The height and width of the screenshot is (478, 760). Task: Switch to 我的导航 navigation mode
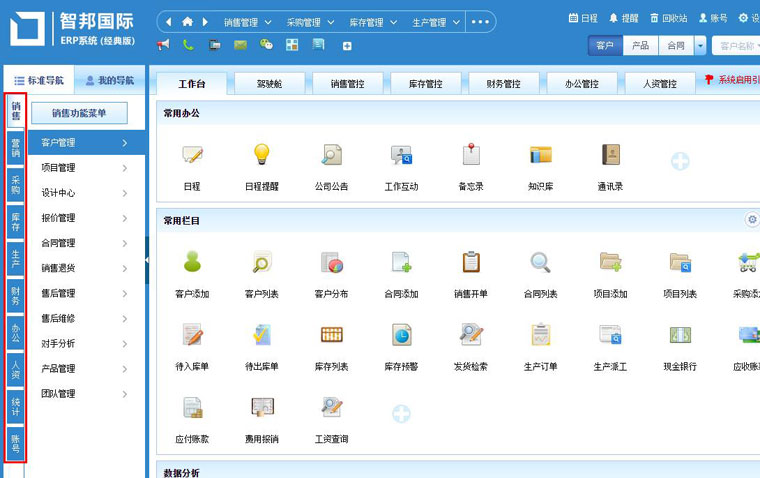(x=108, y=80)
